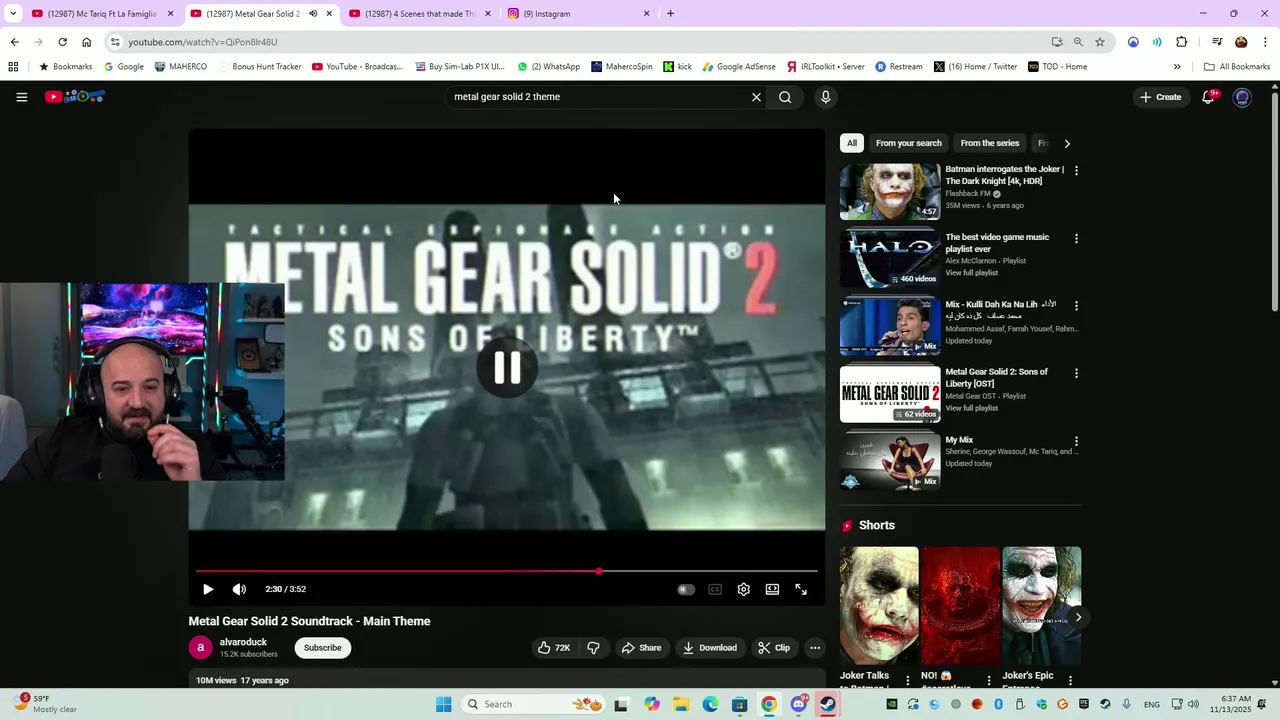Open Batman interrogates the Joker thumbnail
1280x720 pixels.
pos(890,191)
